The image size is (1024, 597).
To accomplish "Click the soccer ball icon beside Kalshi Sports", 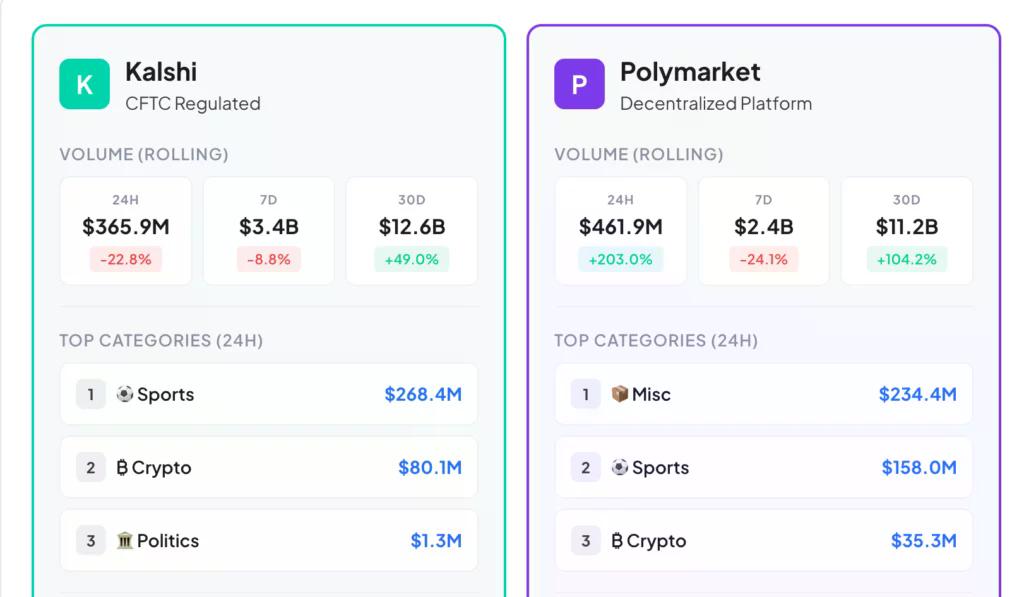I will 125,394.
